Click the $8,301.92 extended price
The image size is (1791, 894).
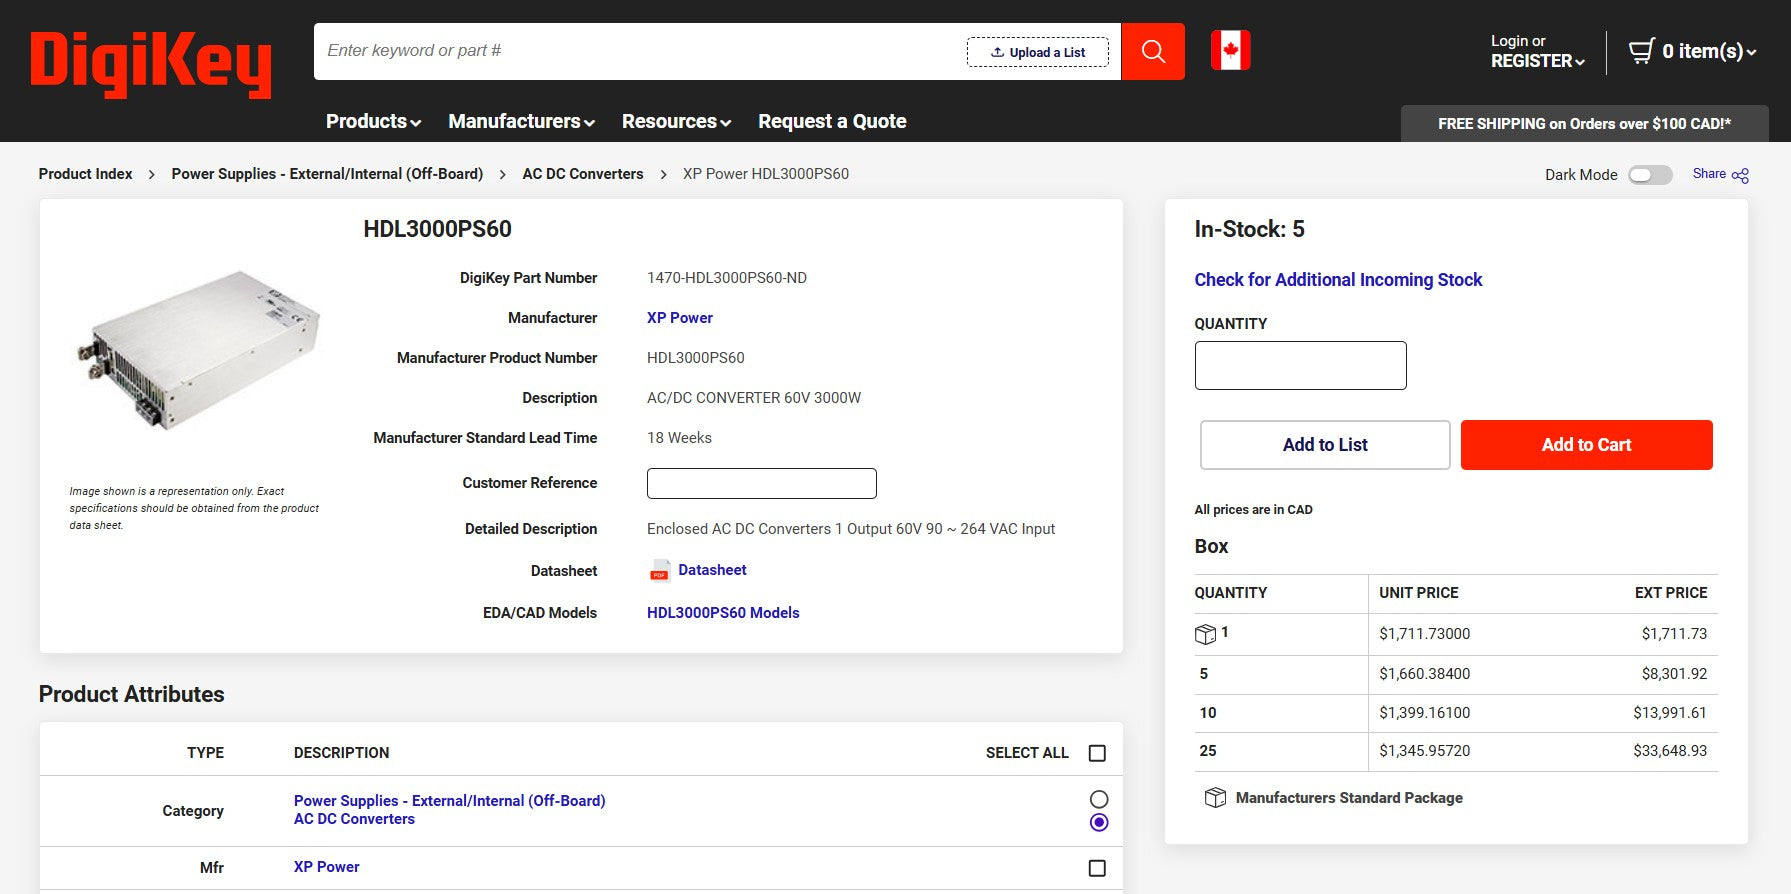(x=1674, y=674)
